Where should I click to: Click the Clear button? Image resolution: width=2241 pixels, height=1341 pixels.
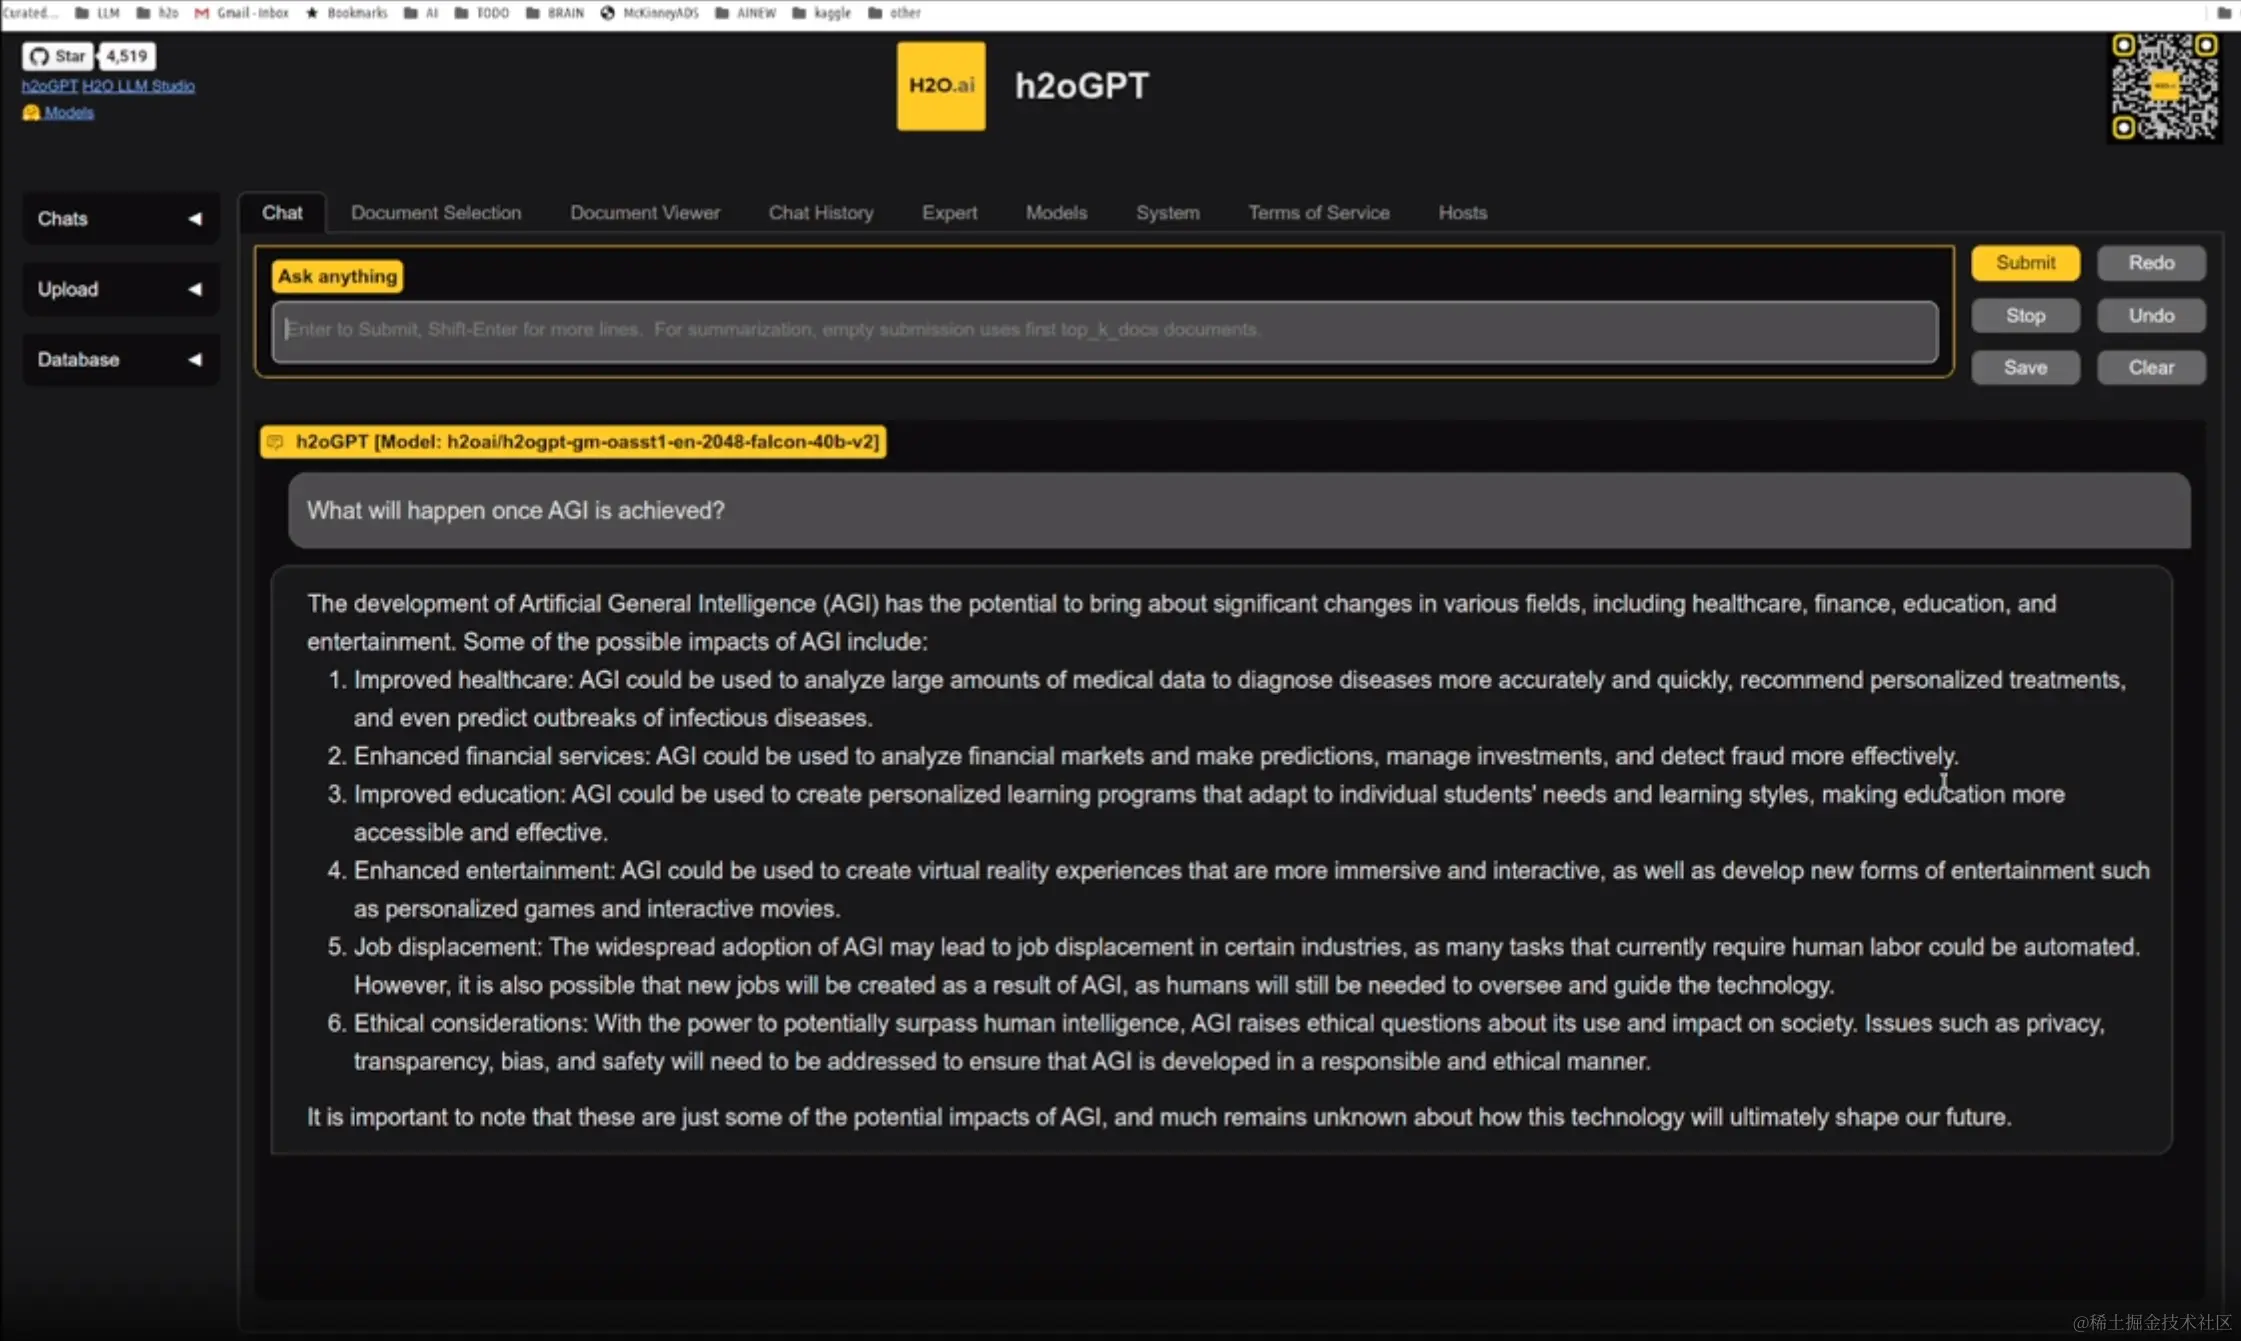click(2150, 367)
